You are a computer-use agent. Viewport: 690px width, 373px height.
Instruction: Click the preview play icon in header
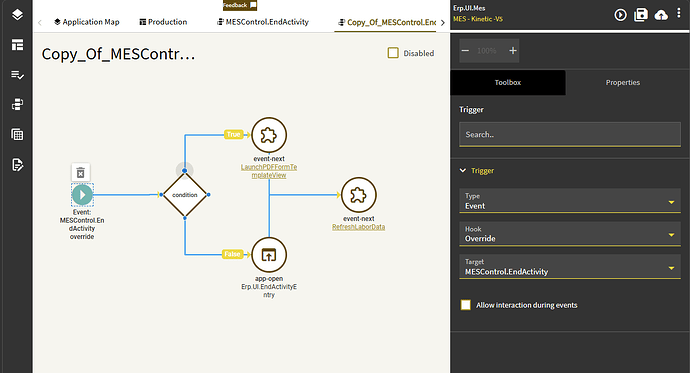click(x=620, y=15)
